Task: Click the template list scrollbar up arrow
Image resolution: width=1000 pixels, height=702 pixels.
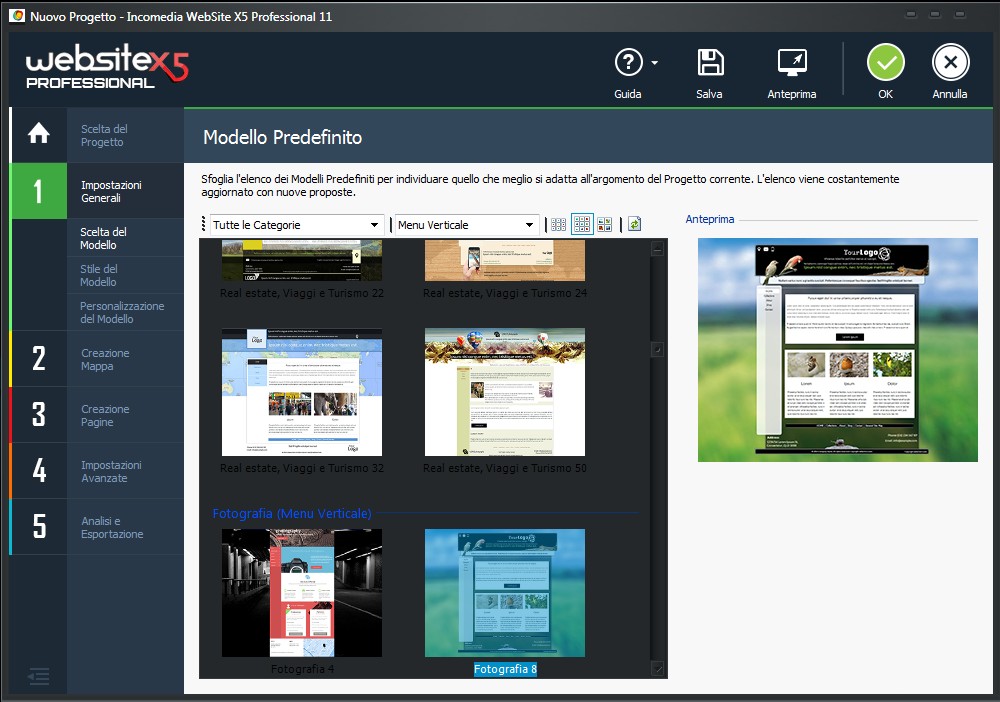Action: click(658, 249)
